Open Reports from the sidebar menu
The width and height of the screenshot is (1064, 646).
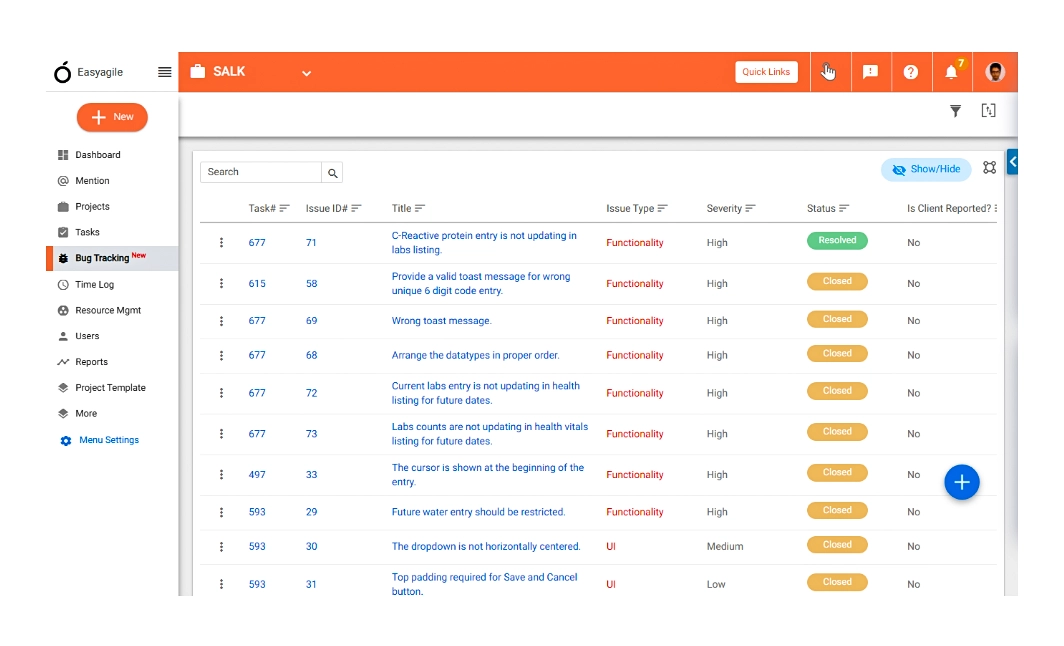tap(93, 361)
